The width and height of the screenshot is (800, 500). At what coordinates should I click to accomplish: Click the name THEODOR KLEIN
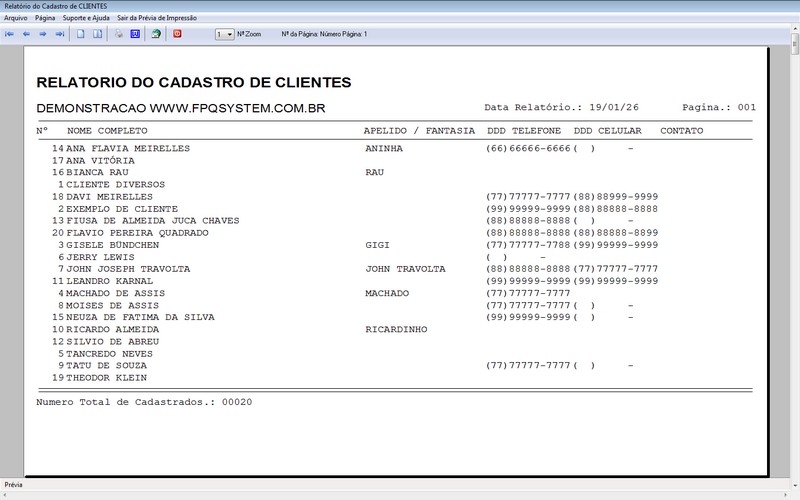[107, 378]
